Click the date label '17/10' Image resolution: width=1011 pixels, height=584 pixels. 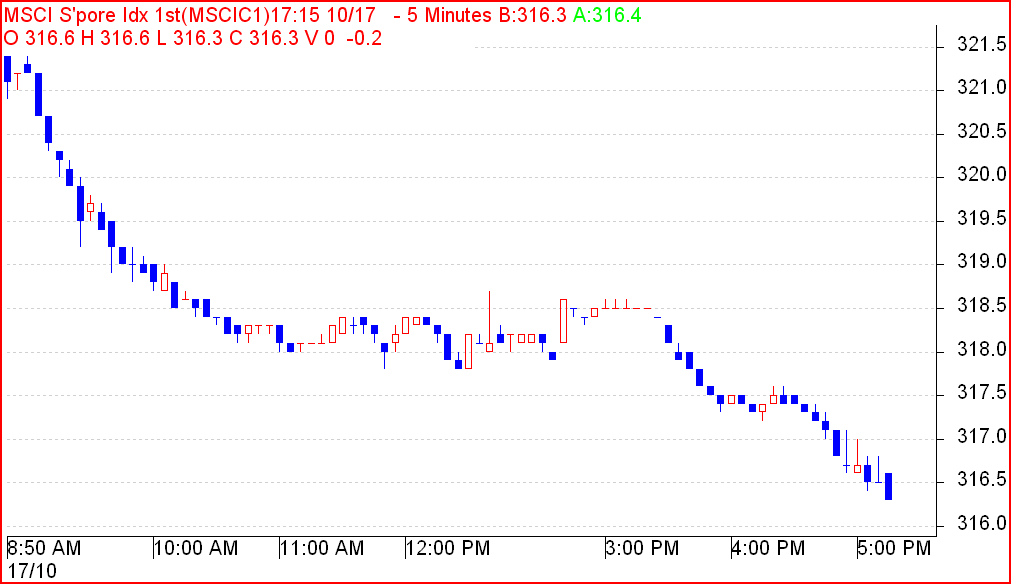32,570
